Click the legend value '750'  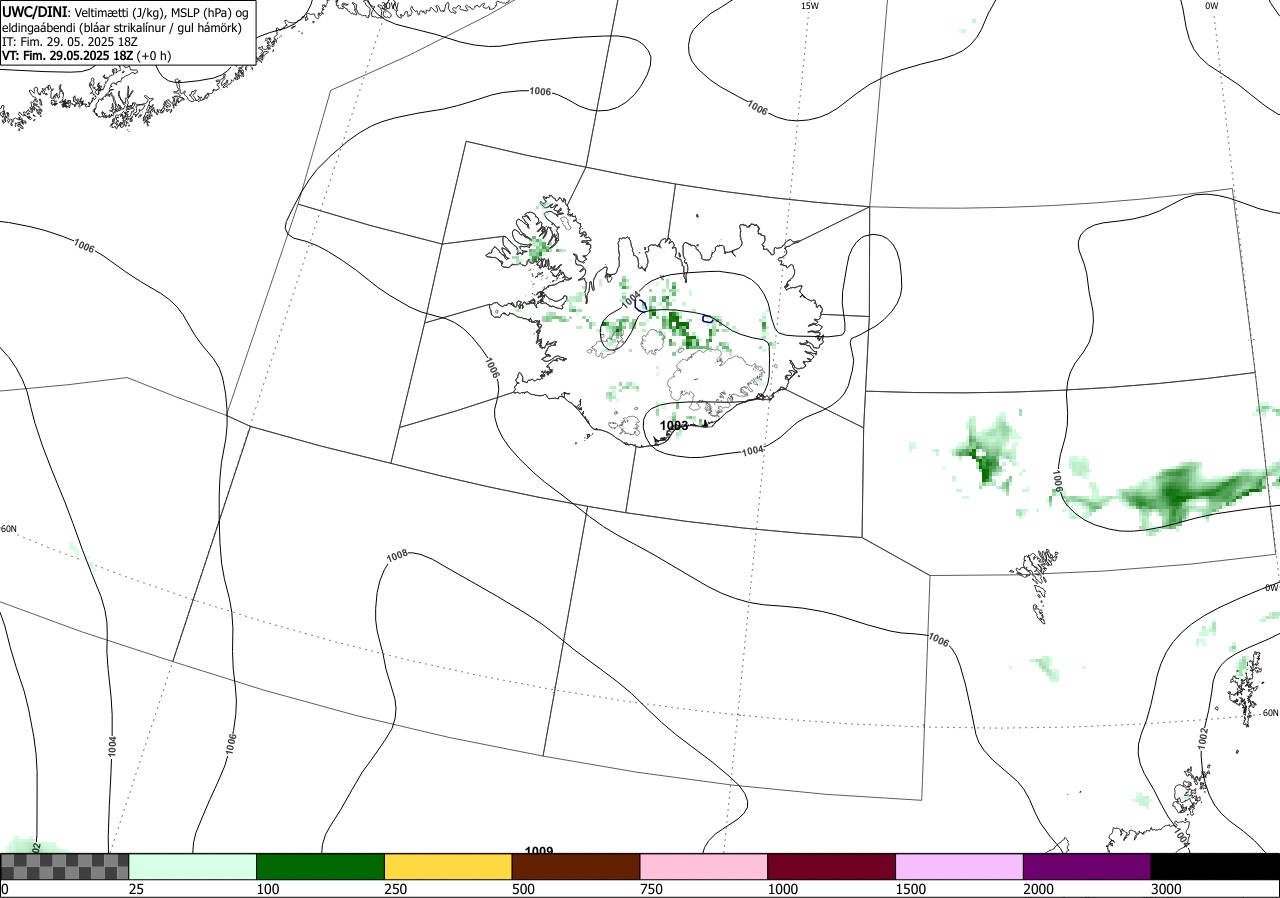pos(651,889)
